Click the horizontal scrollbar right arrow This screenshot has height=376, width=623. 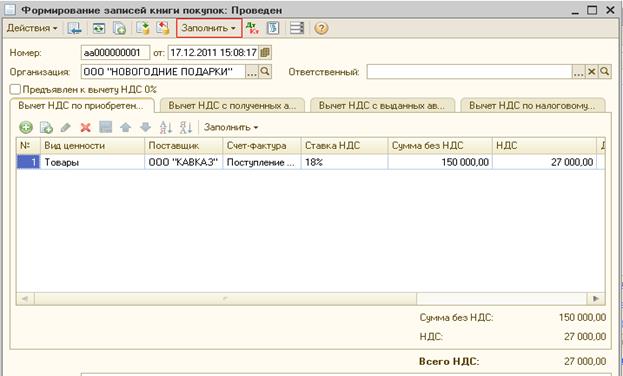pos(596,298)
